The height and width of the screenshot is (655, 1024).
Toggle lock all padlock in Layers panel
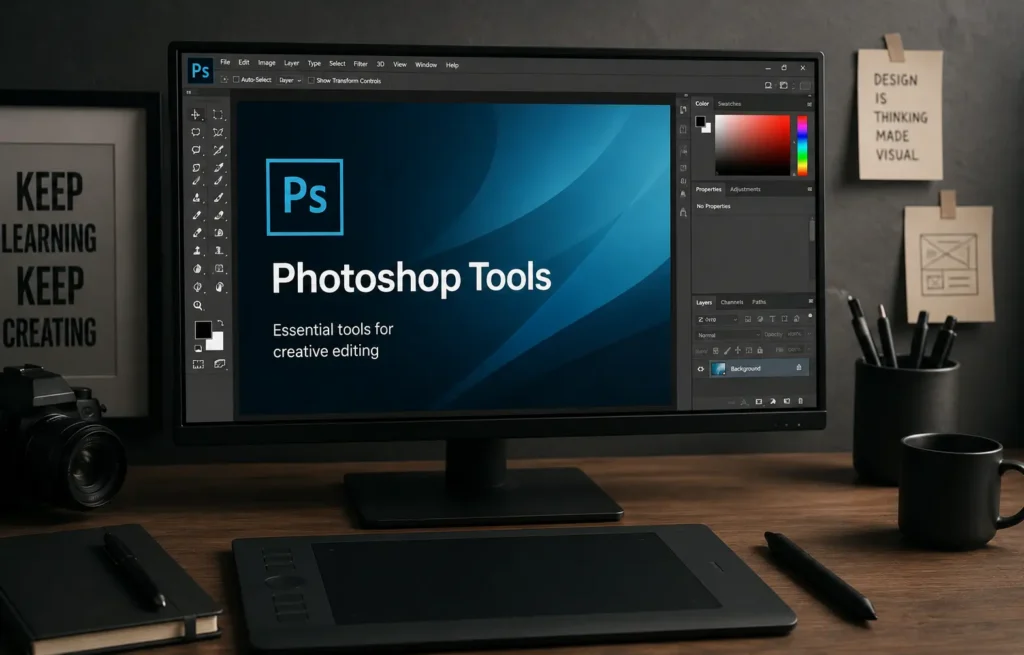point(760,351)
